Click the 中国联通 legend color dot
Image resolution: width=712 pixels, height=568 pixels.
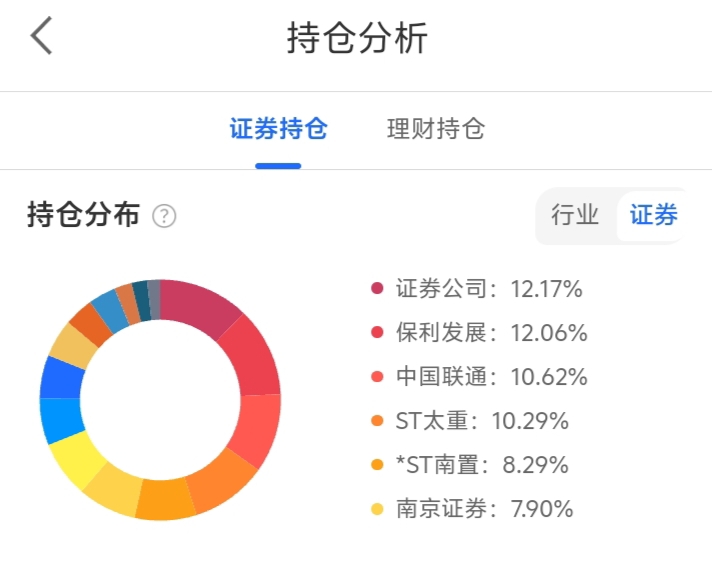[x=377, y=377]
